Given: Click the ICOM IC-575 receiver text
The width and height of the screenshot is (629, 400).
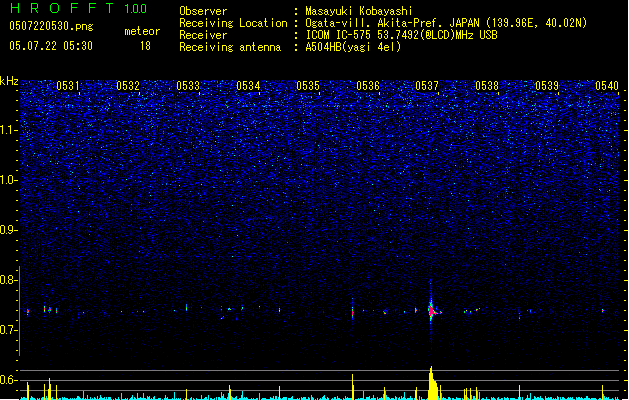Looking at the screenshot, I should coord(402,35).
